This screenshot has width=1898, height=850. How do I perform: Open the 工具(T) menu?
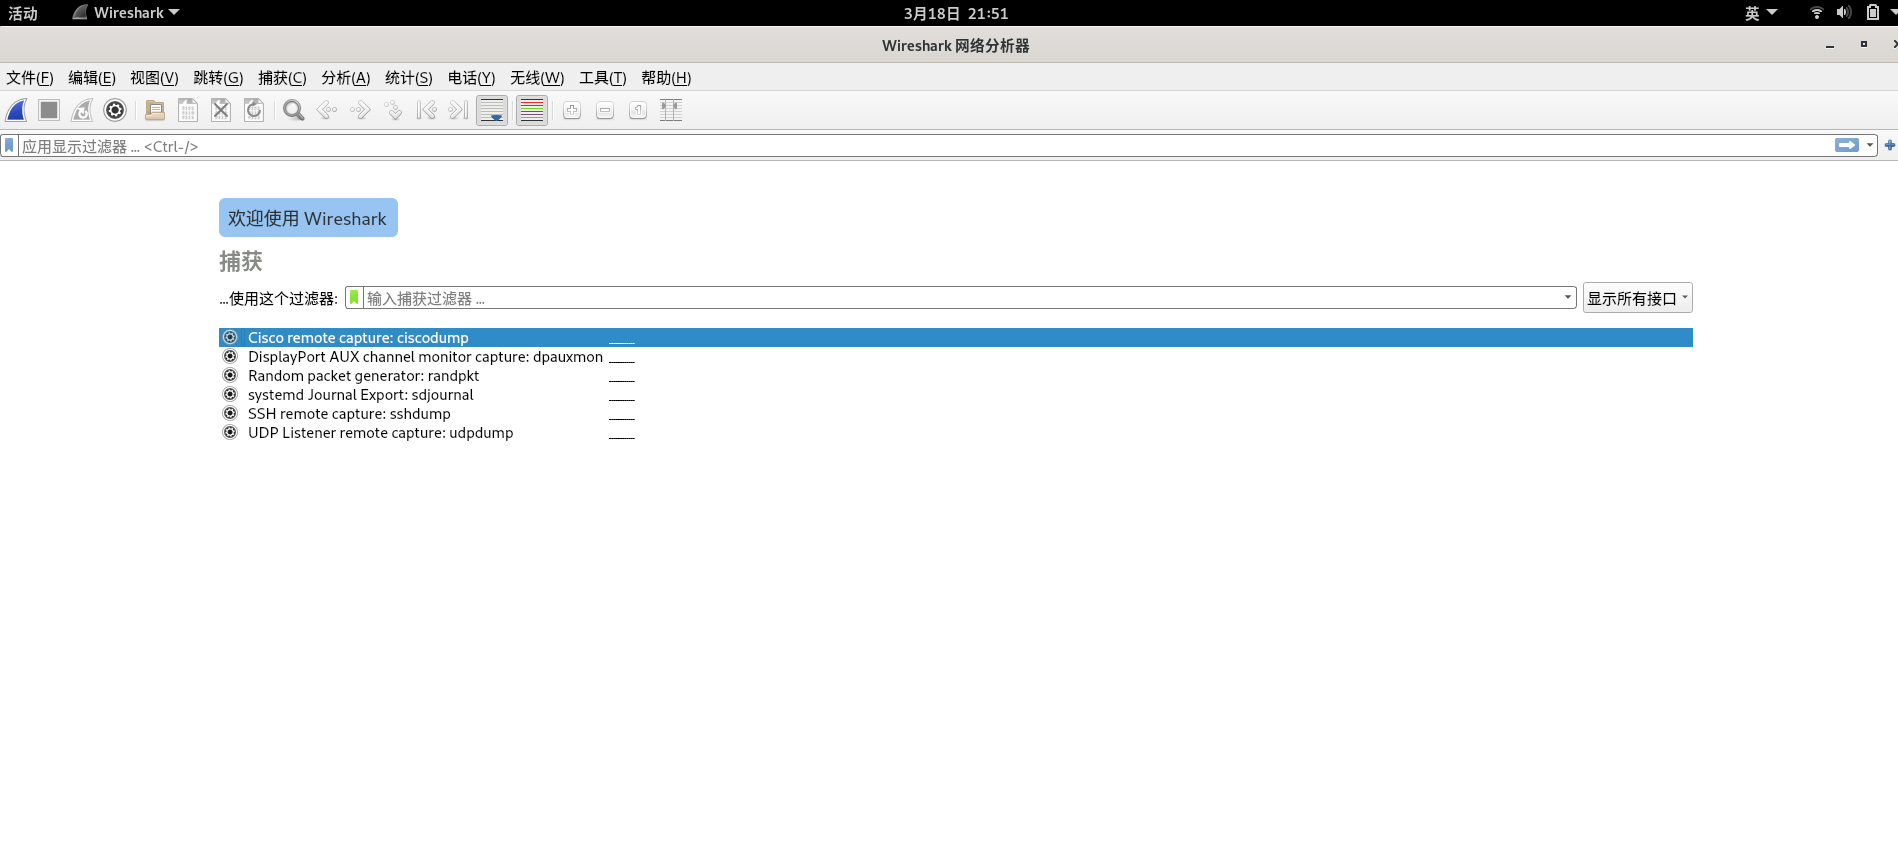[603, 78]
